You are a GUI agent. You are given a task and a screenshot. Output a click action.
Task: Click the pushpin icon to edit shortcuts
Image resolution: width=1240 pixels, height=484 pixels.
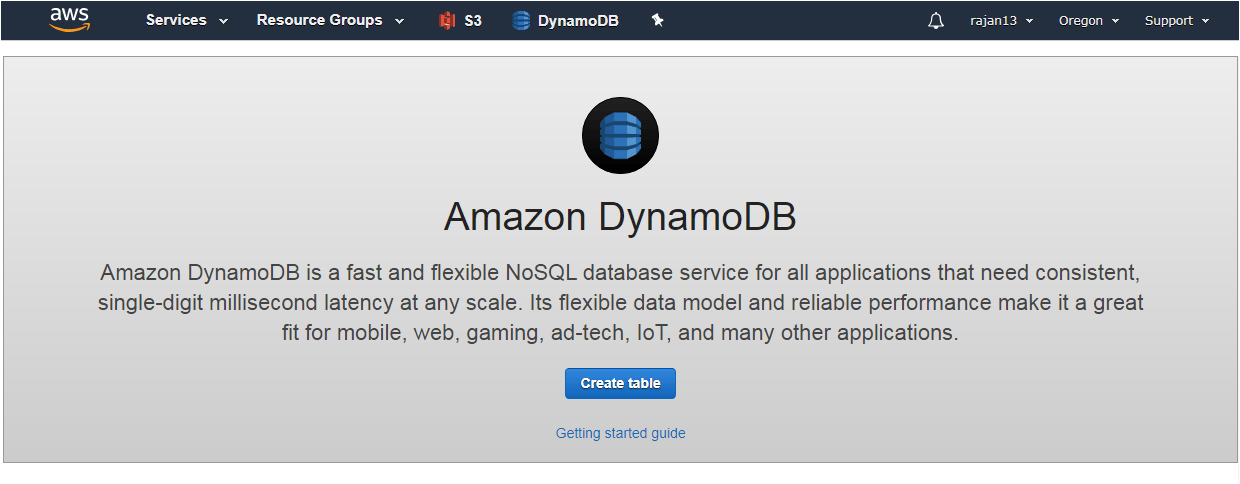pos(657,20)
